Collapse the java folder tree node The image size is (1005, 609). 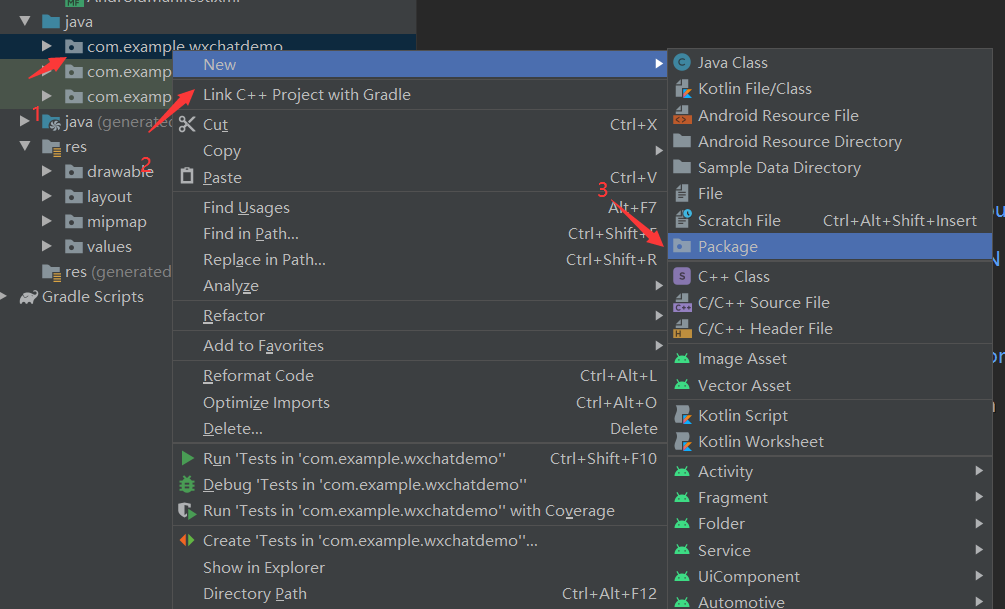25,21
